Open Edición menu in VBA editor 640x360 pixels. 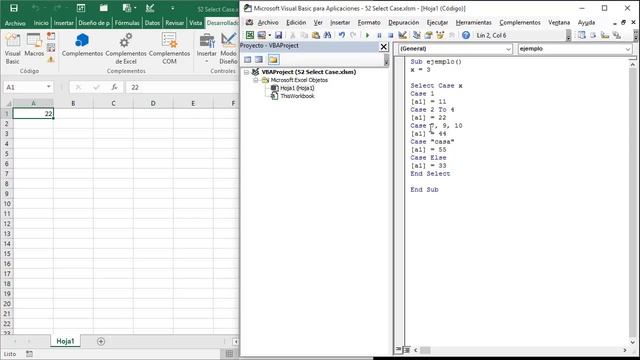(296, 22)
